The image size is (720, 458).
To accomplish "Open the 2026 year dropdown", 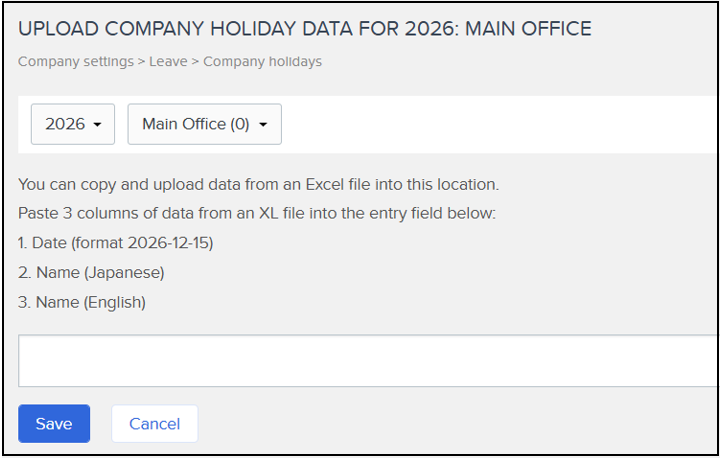I will tap(73, 124).
